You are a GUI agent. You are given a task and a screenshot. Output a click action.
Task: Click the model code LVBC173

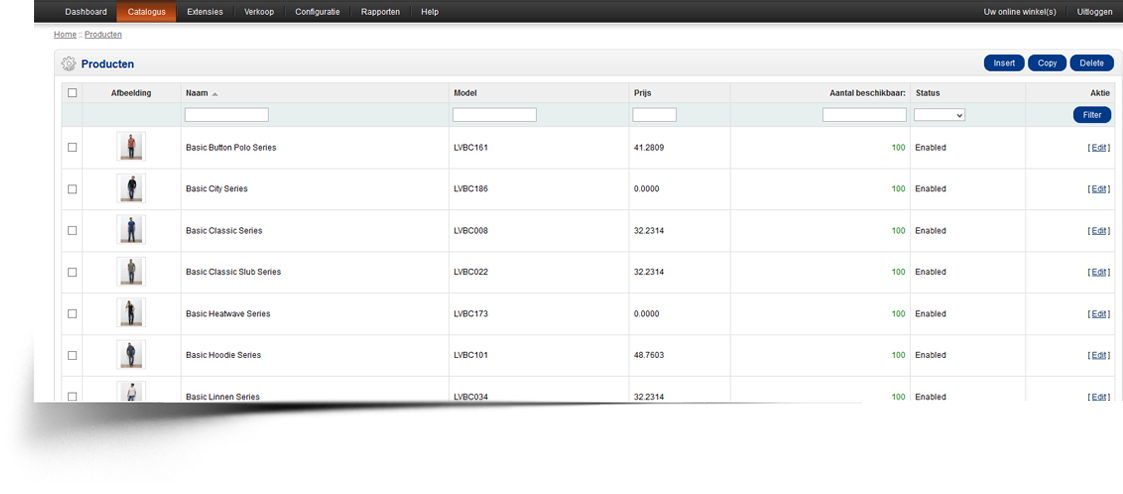click(x=471, y=314)
